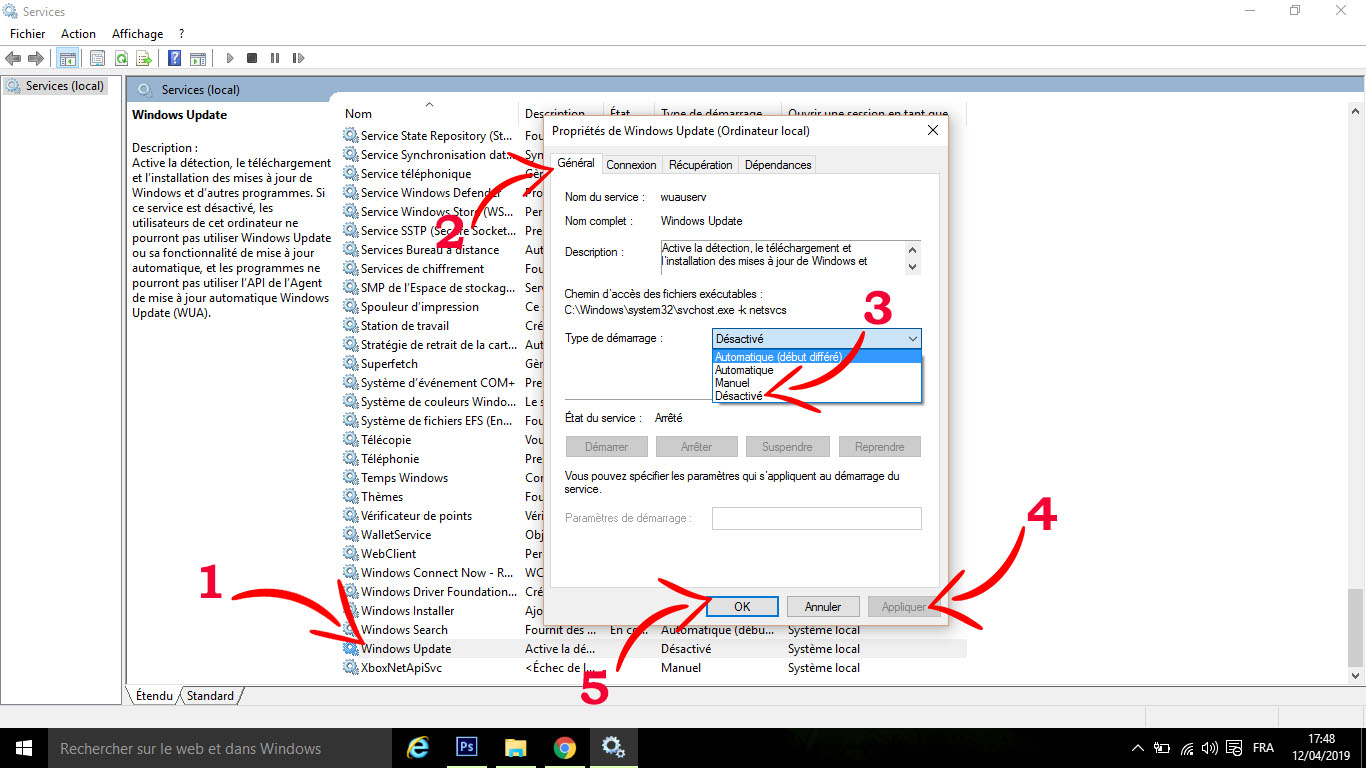Open the Action menu

click(x=78, y=33)
